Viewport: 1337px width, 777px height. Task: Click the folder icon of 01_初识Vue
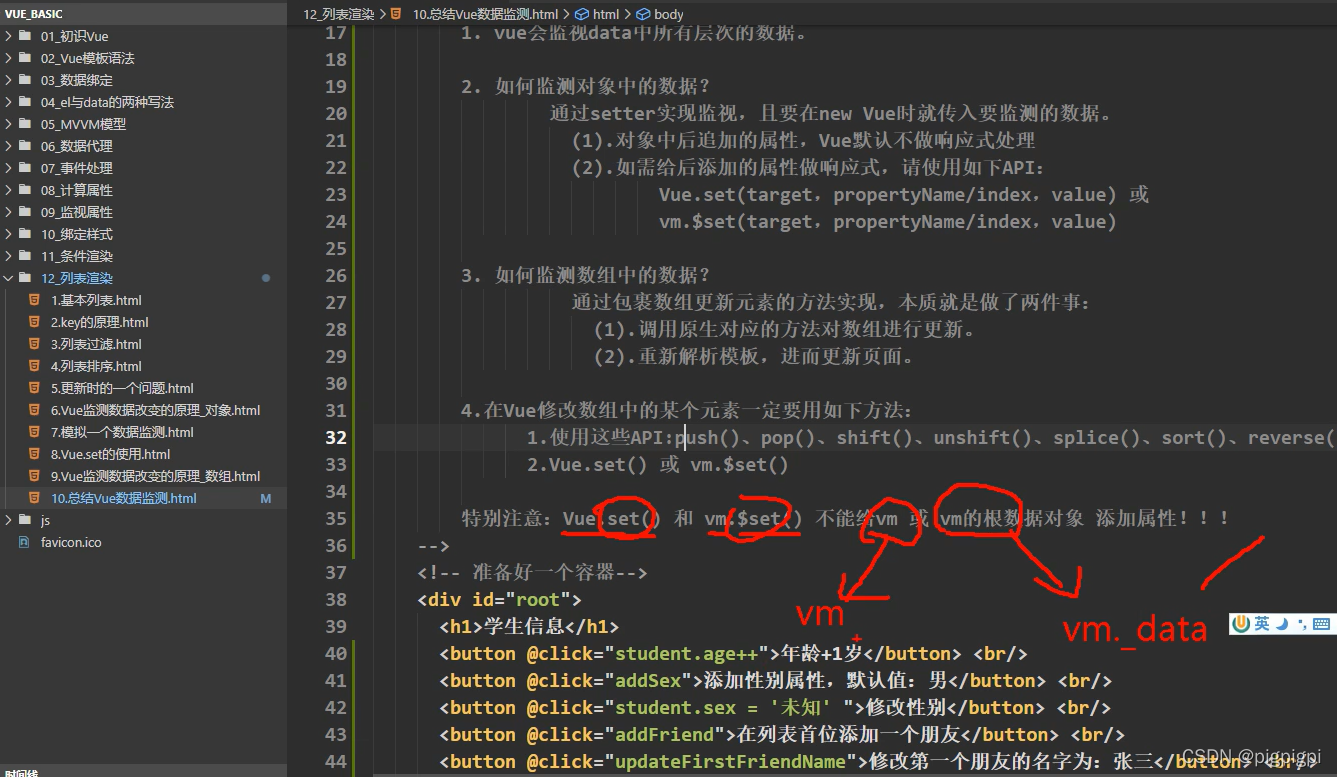(25, 36)
